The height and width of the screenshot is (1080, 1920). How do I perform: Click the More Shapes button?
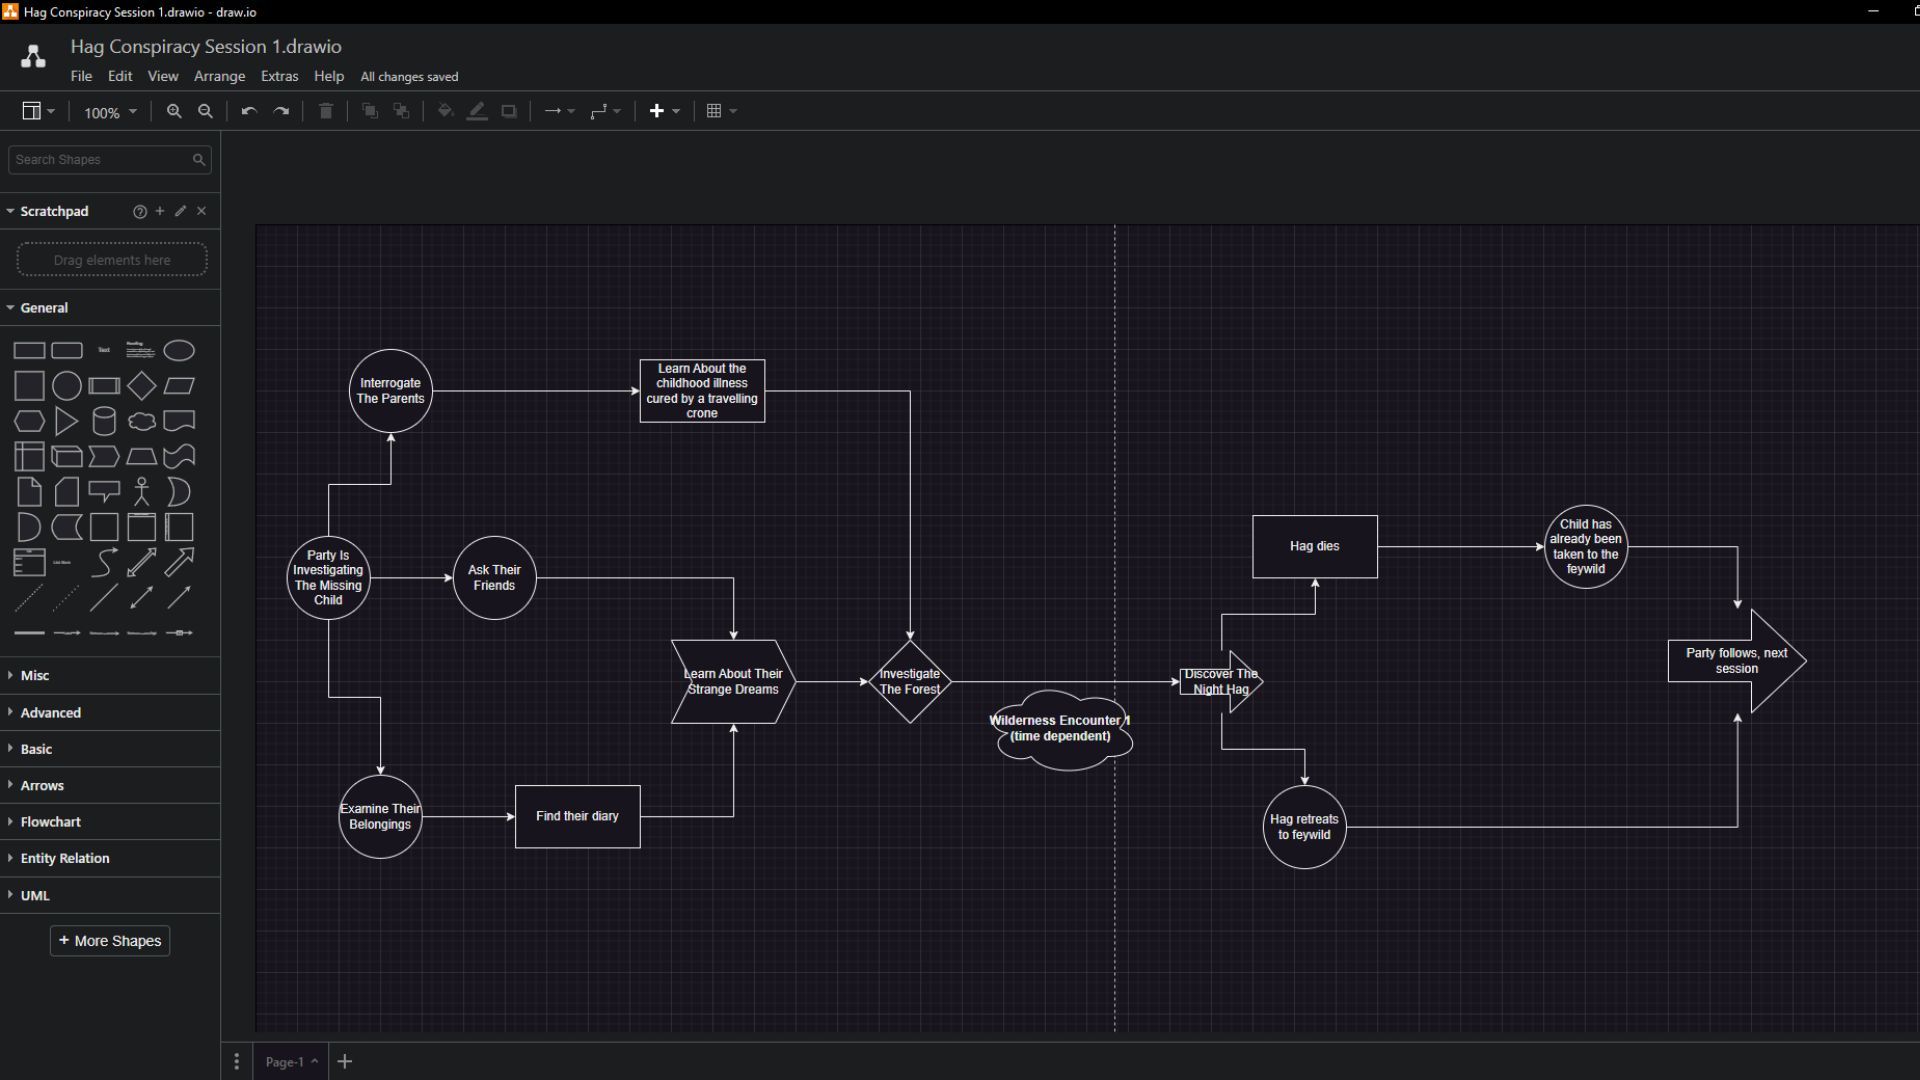pyautogui.click(x=110, y=941)
